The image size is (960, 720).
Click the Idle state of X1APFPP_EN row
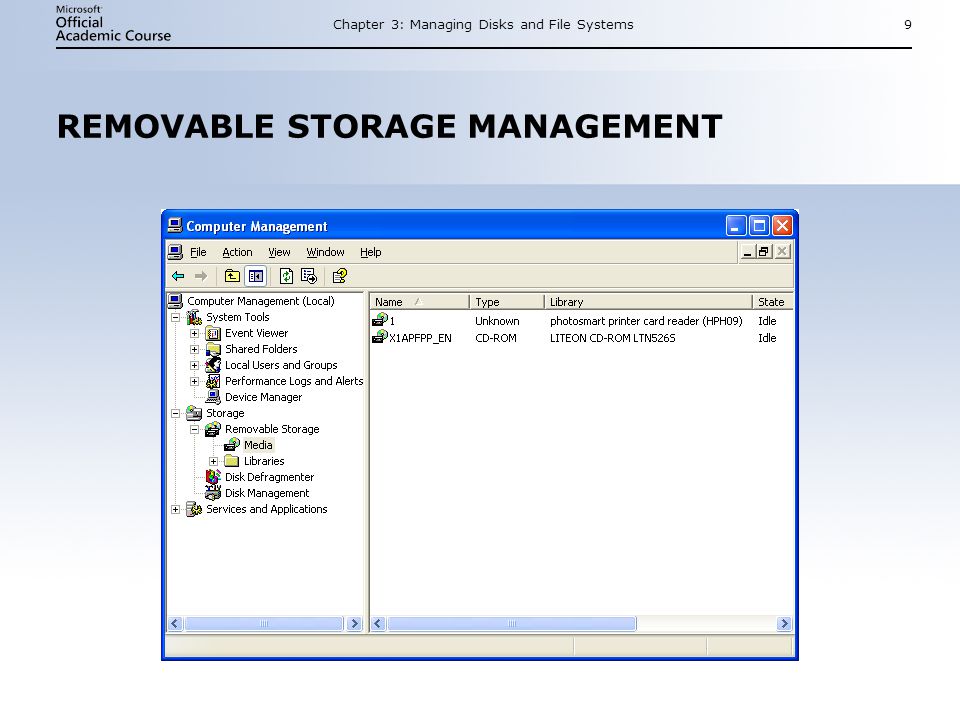(x=767, y=338)
